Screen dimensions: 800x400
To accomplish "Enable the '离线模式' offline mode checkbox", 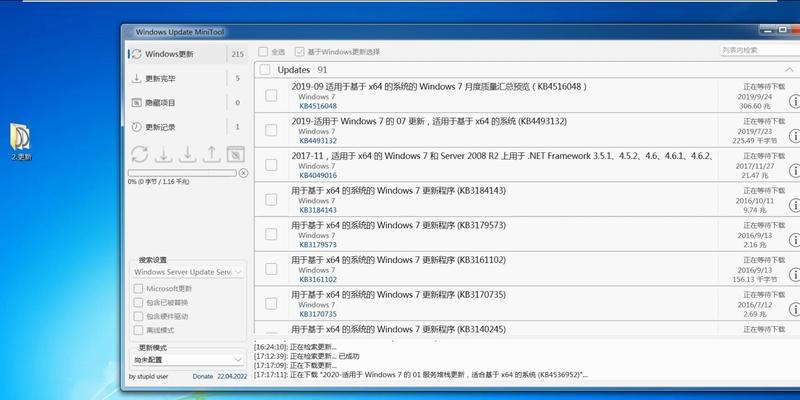I will tap(138, 330).
